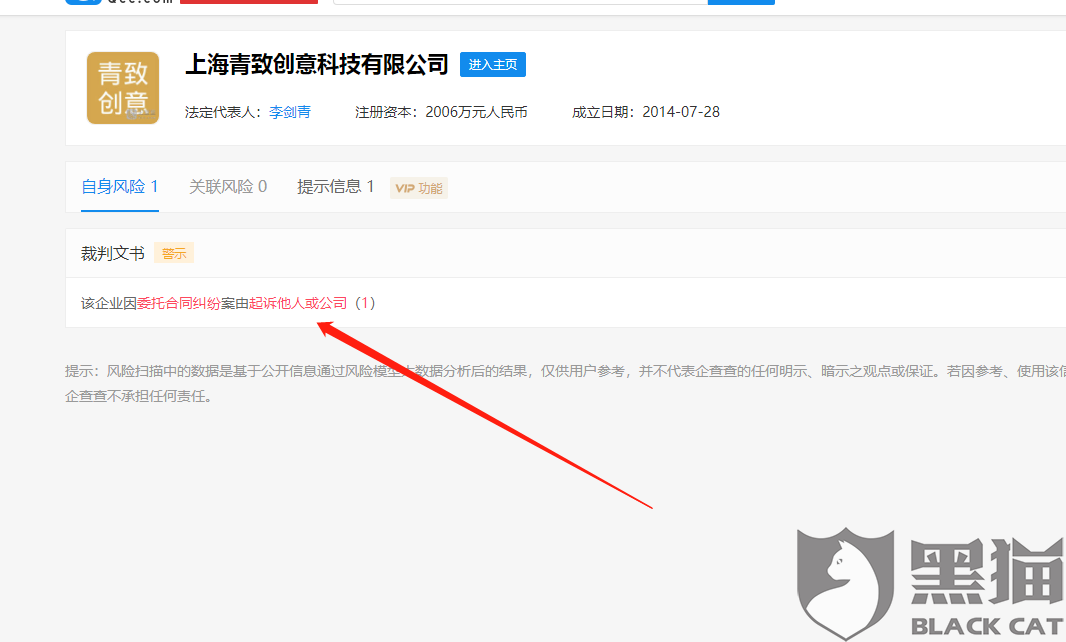Open legal representative 李剑青 link
This screenshot has width=1066, height=642.
pyautogui.click(x=290, y=112)
